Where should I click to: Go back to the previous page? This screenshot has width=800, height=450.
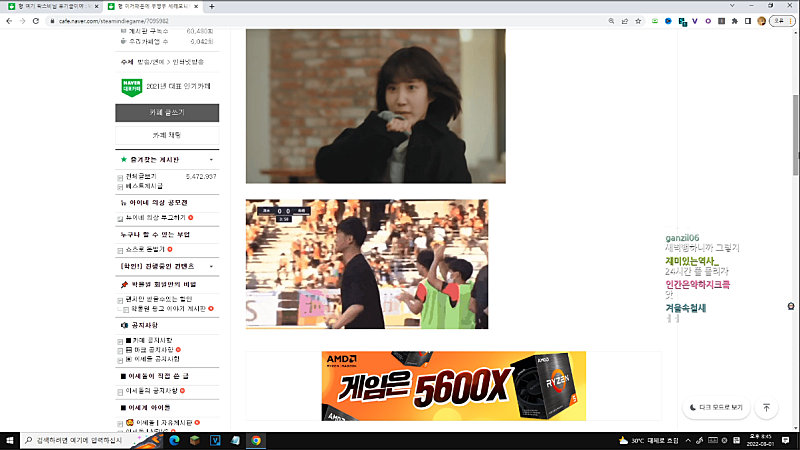coord(9,21)
